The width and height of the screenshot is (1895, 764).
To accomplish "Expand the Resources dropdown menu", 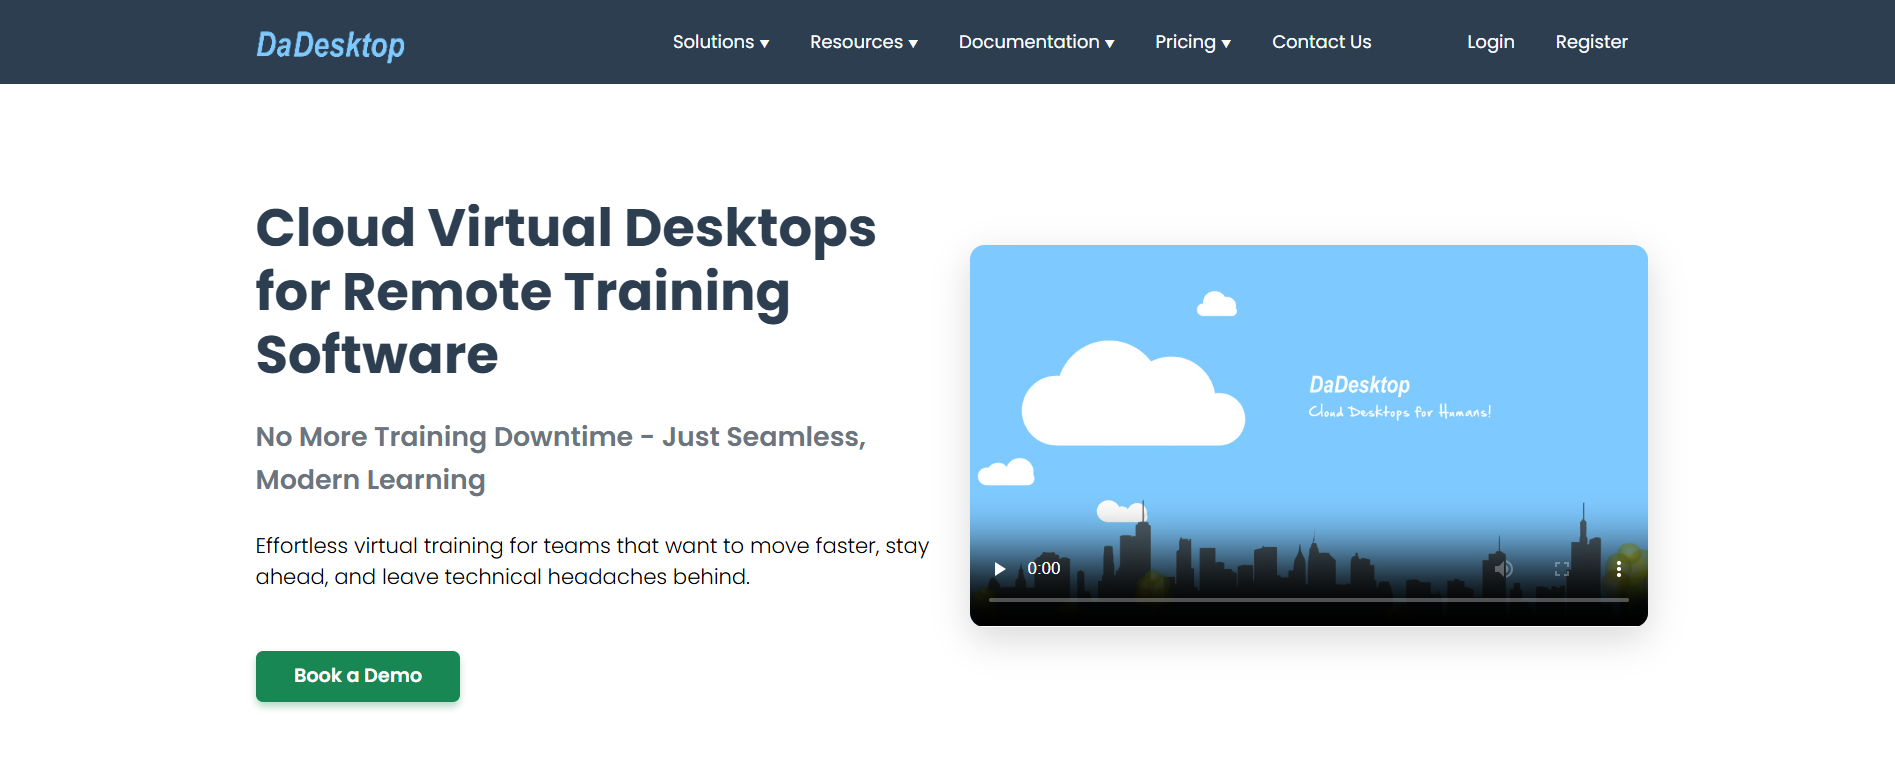I will (864, 42).
